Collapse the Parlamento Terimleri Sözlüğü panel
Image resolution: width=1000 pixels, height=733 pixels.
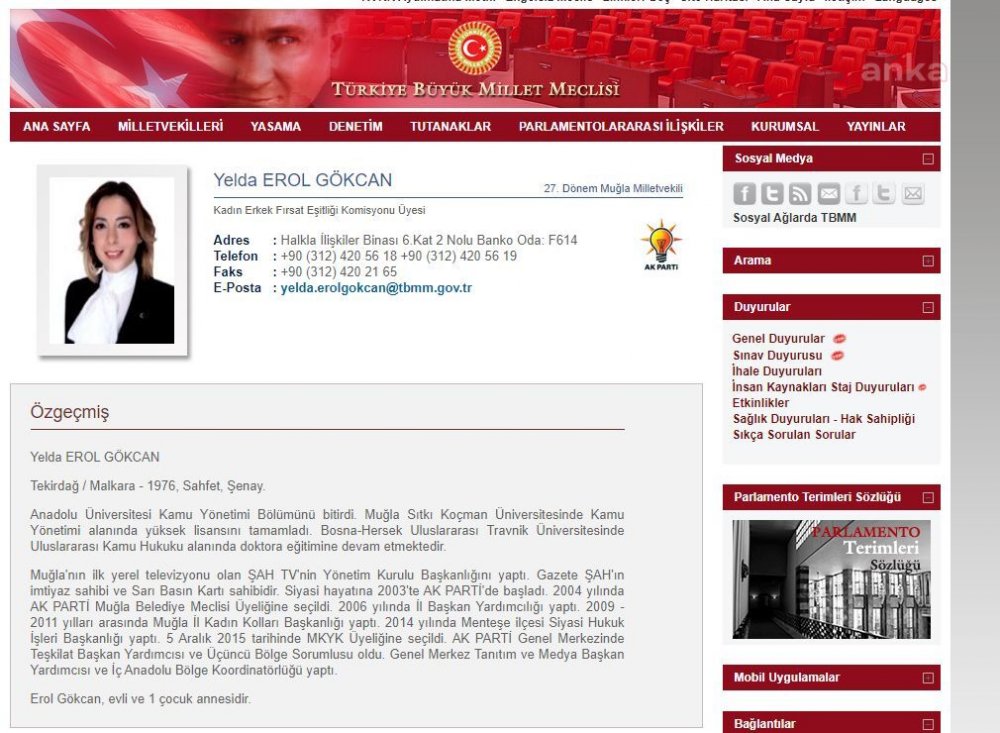pos(928,497)
